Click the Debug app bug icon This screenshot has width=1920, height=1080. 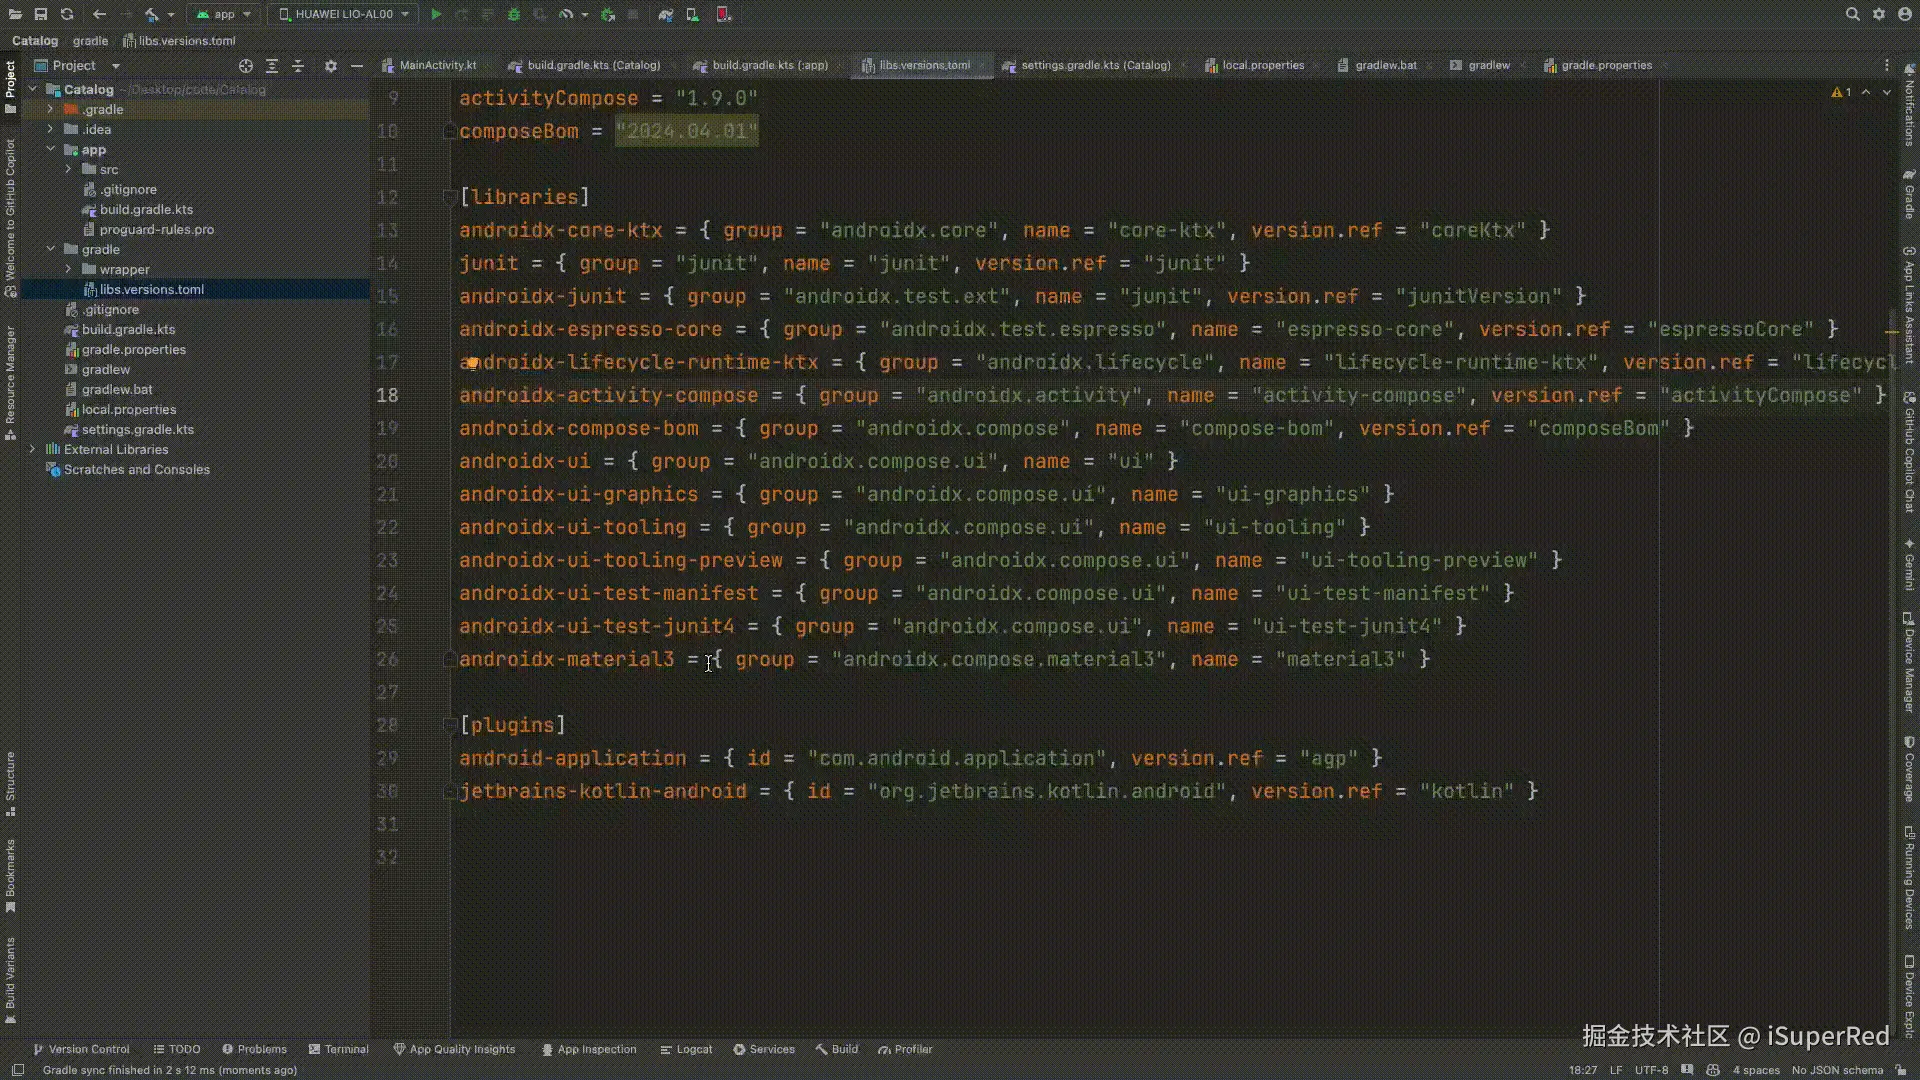tap(513, 14)
